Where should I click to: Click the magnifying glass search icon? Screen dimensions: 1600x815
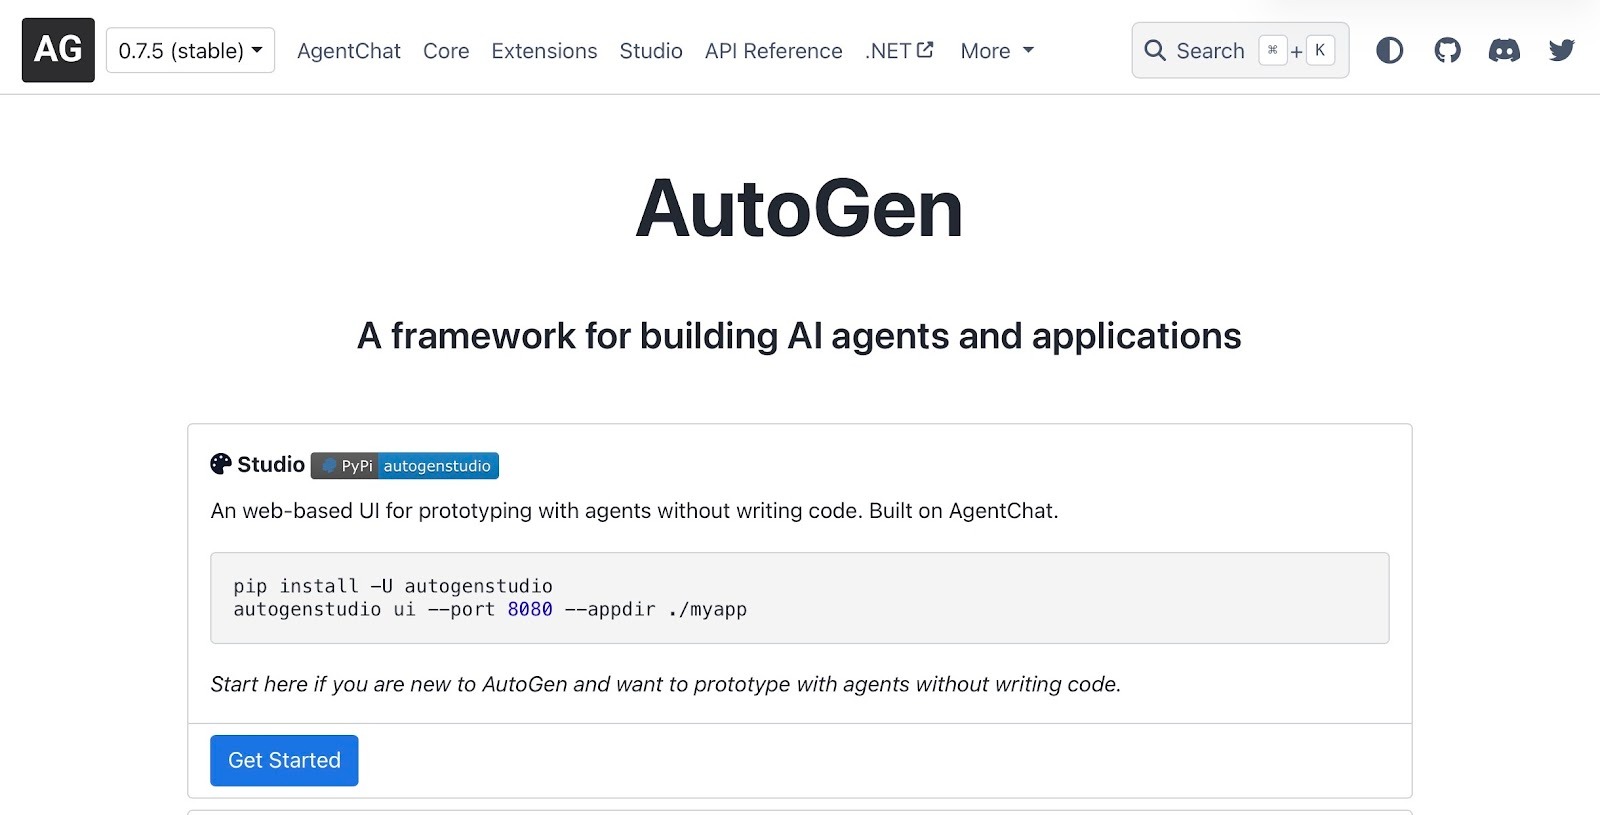tap(1155, 50)
